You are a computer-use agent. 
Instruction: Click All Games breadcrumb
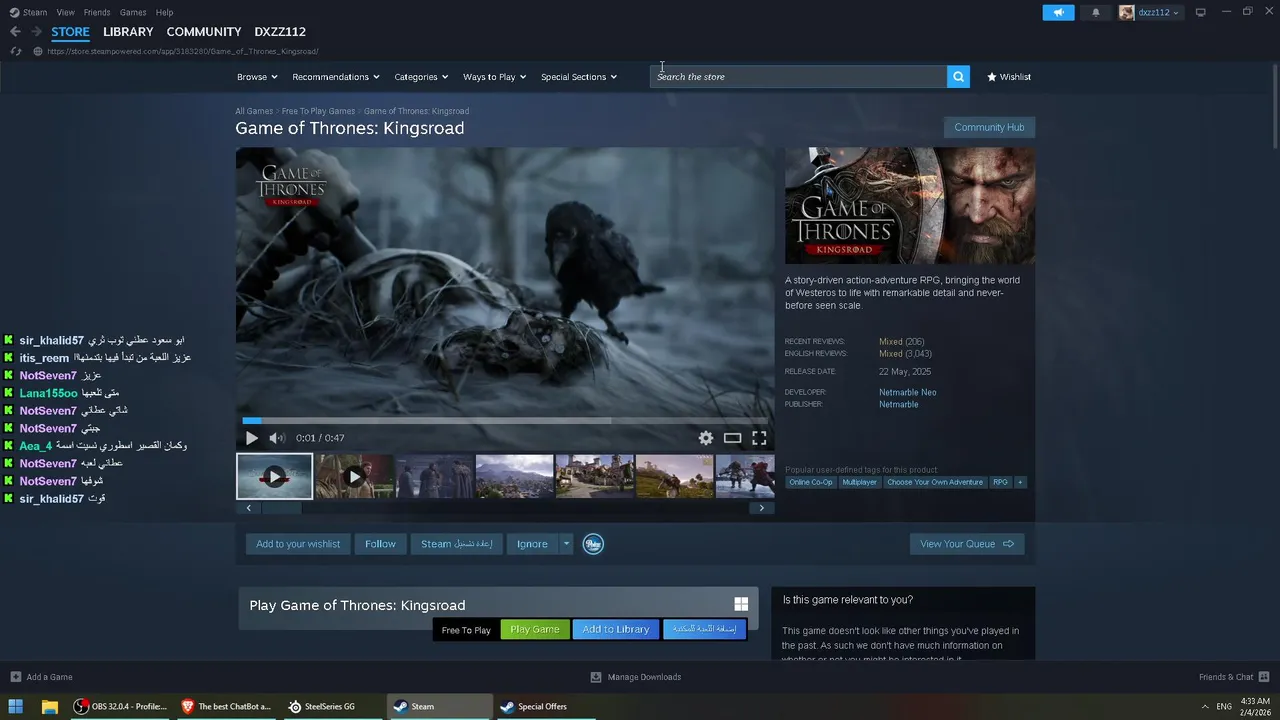point(254,111)
